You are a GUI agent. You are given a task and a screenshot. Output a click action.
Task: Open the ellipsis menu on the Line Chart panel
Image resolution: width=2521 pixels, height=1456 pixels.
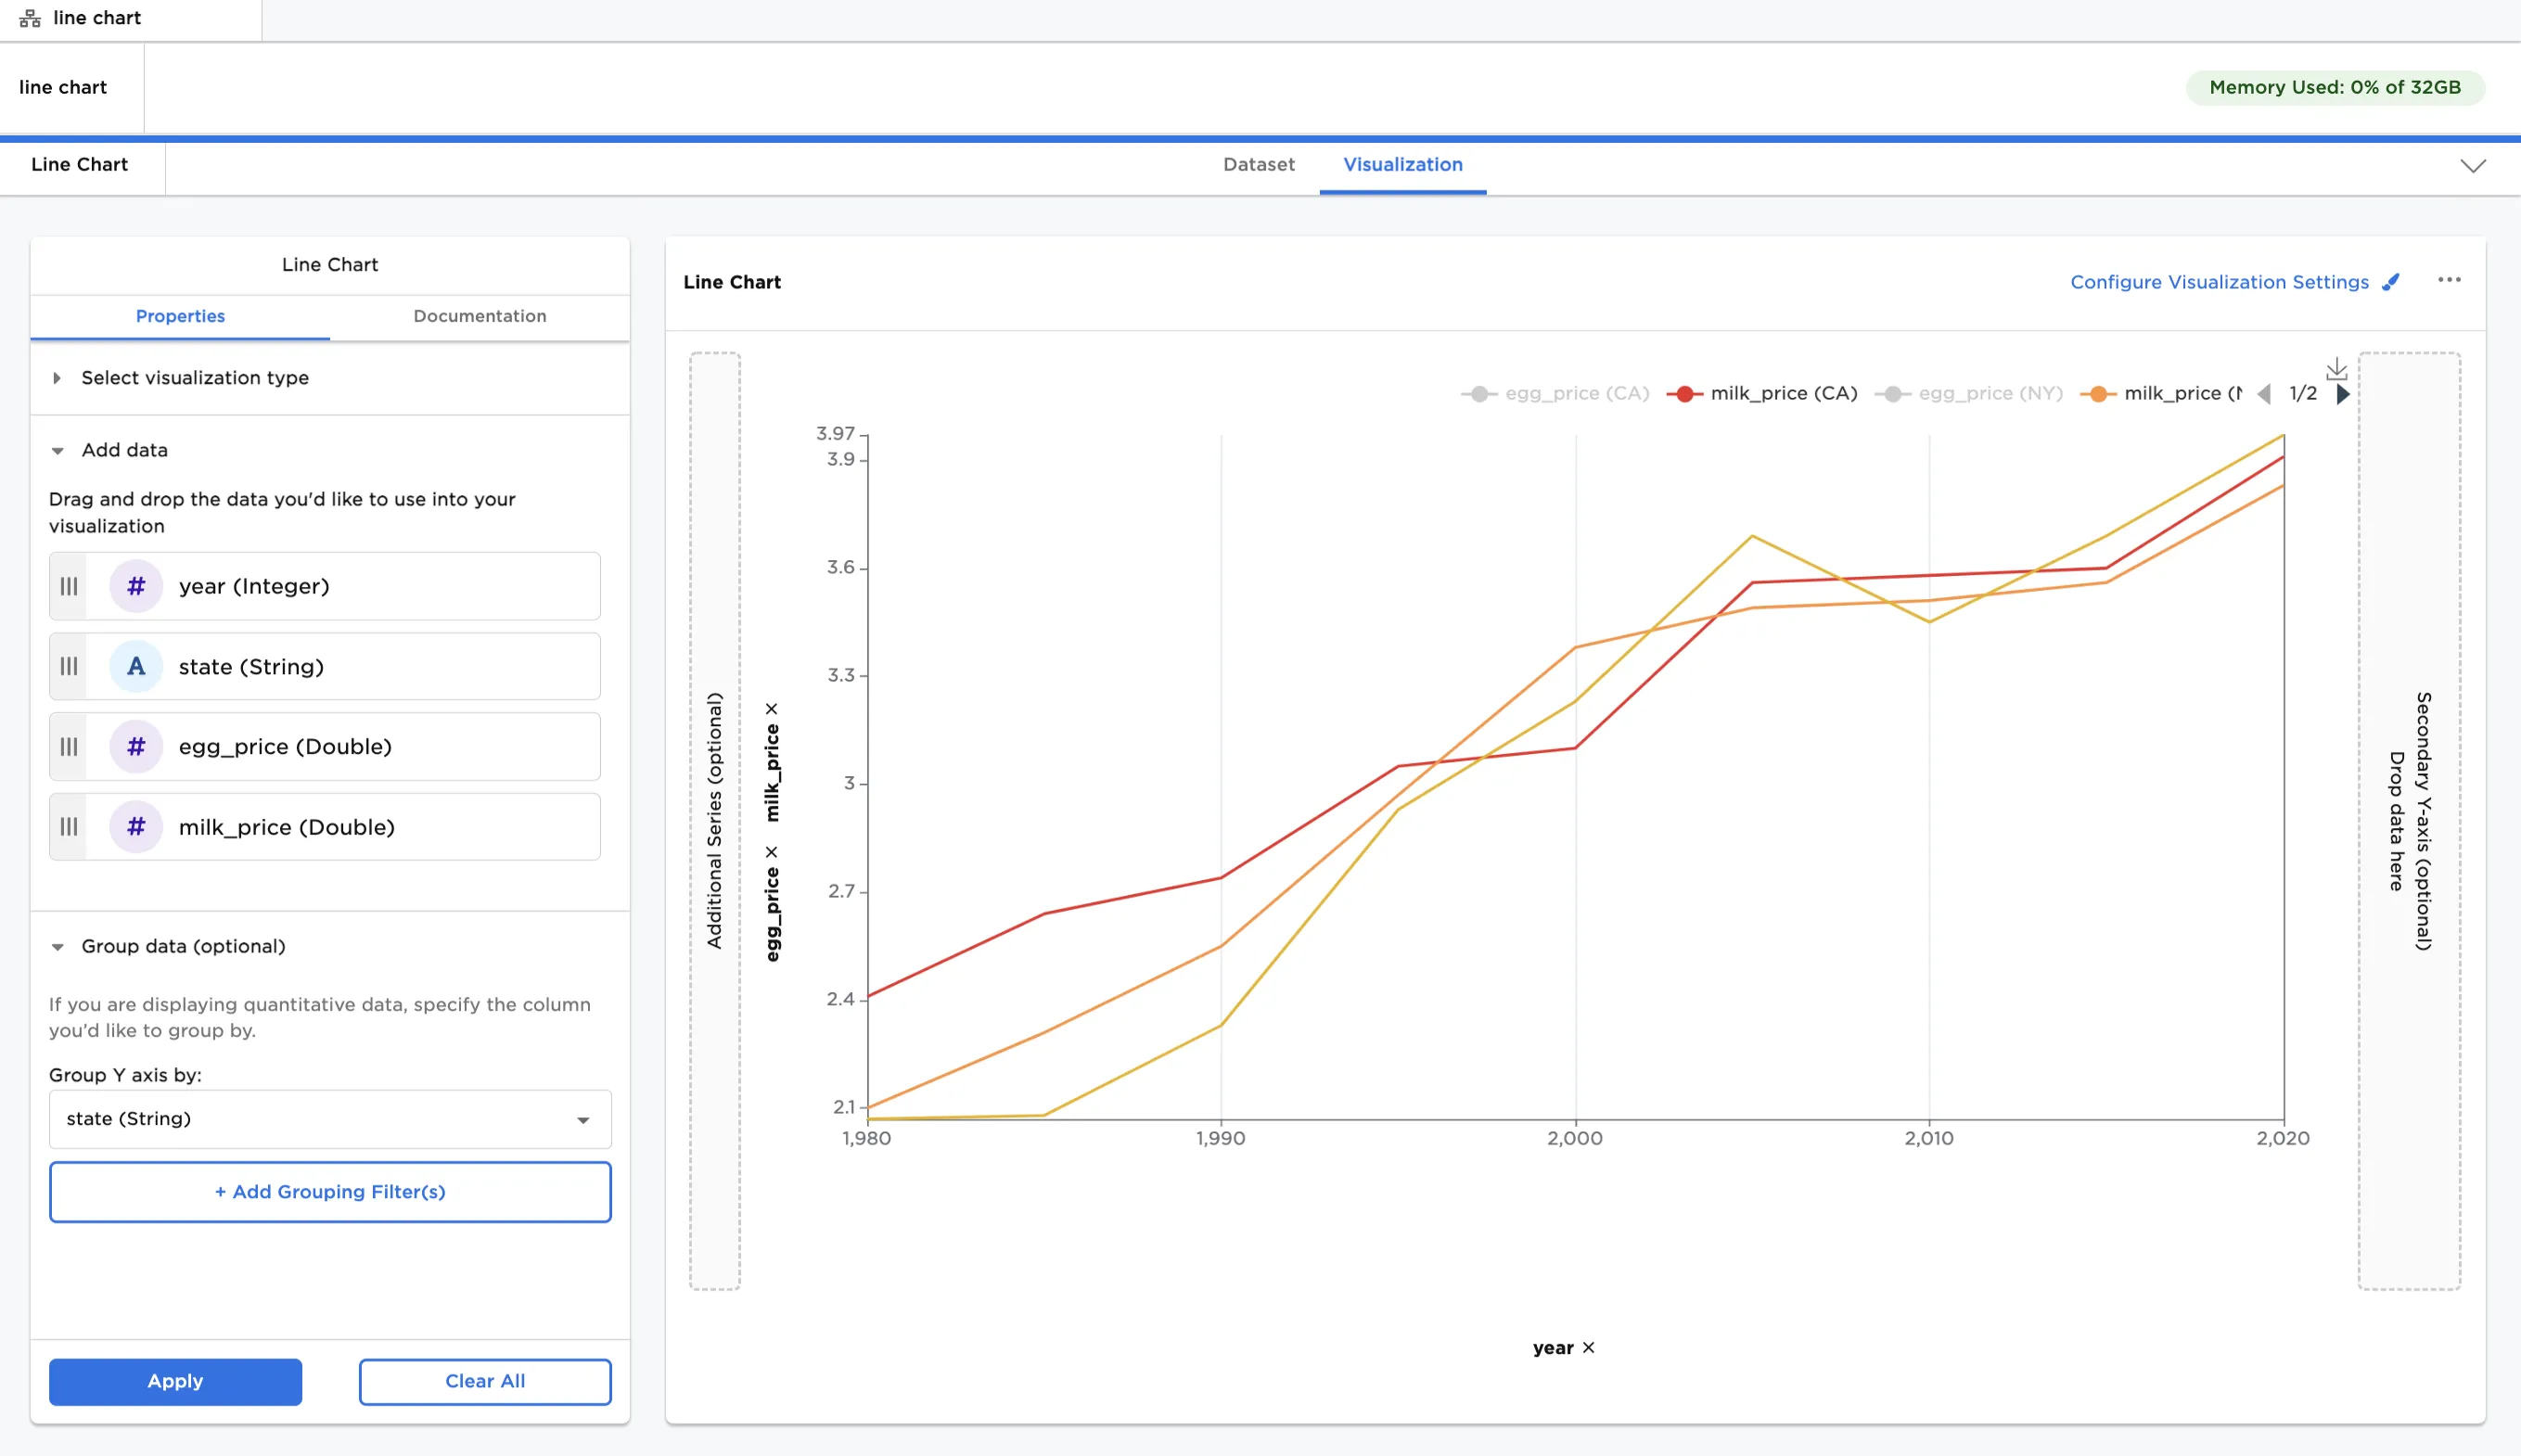coord(2449,281)
